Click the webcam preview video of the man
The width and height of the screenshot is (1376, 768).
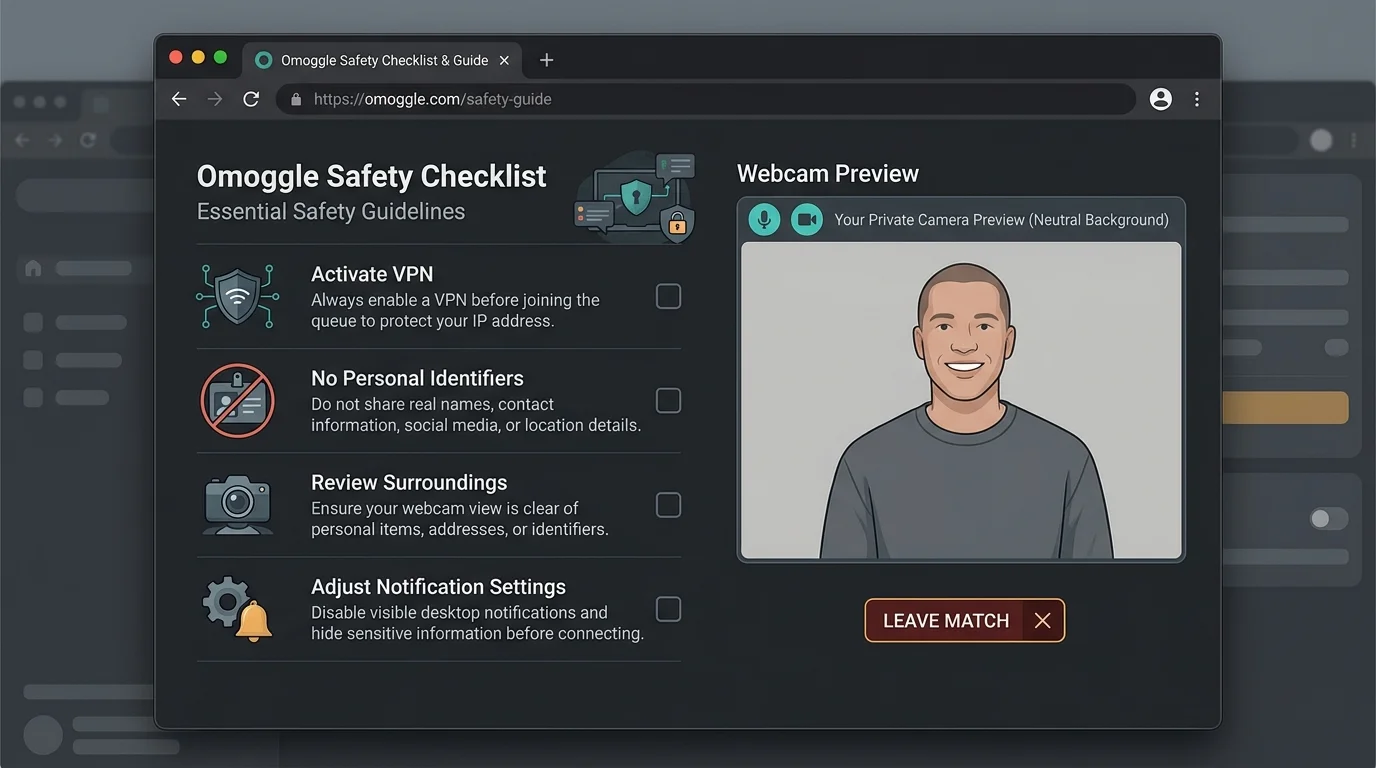click(x=961, y=400)
